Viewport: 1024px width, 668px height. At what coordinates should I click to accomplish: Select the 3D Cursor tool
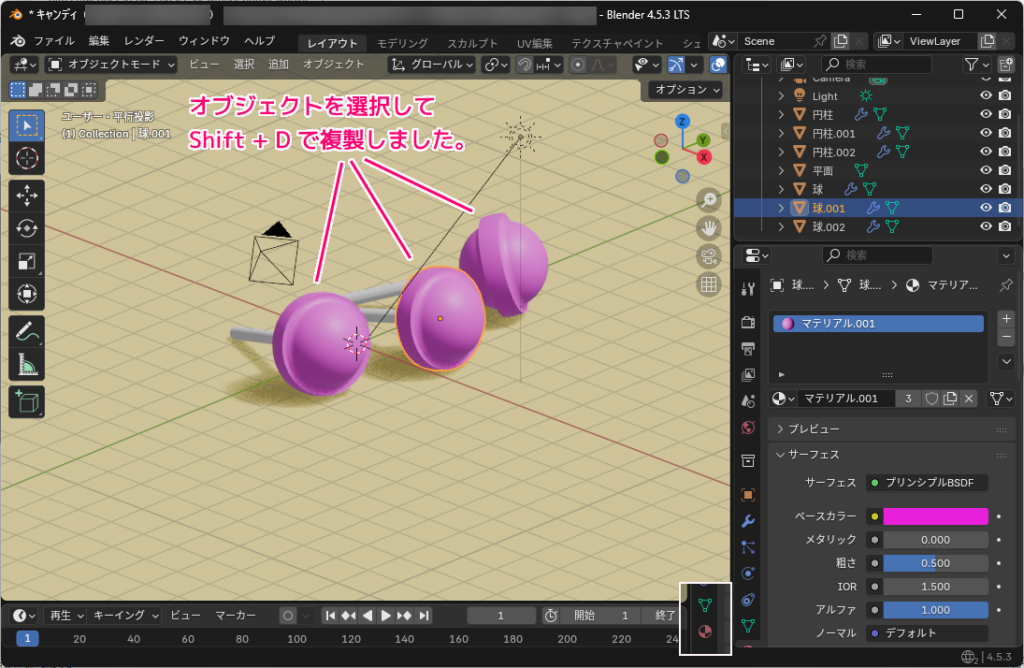pyautogui.click(x=27, y=158)
